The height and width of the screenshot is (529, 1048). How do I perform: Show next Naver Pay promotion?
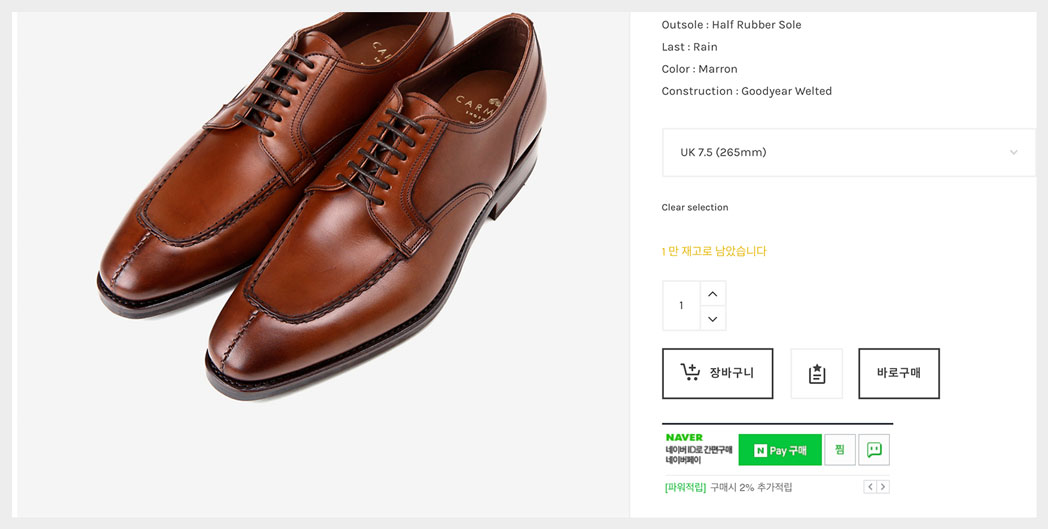[883, 487]
